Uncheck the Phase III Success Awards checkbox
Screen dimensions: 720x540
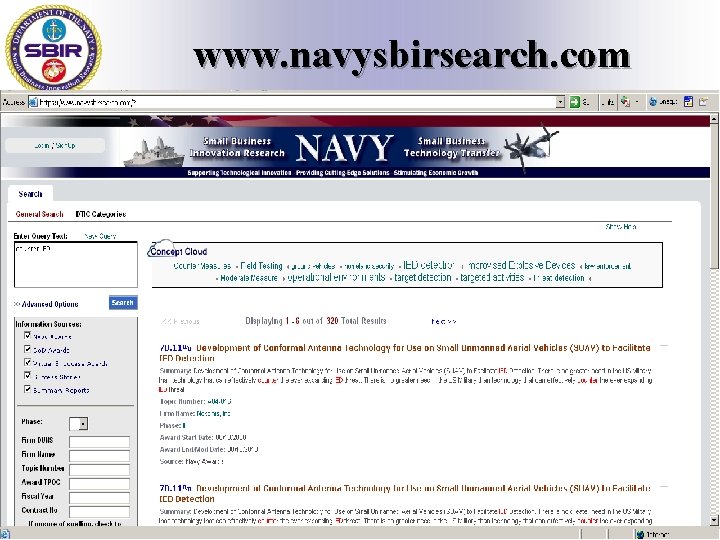click(x=28, y=362)
